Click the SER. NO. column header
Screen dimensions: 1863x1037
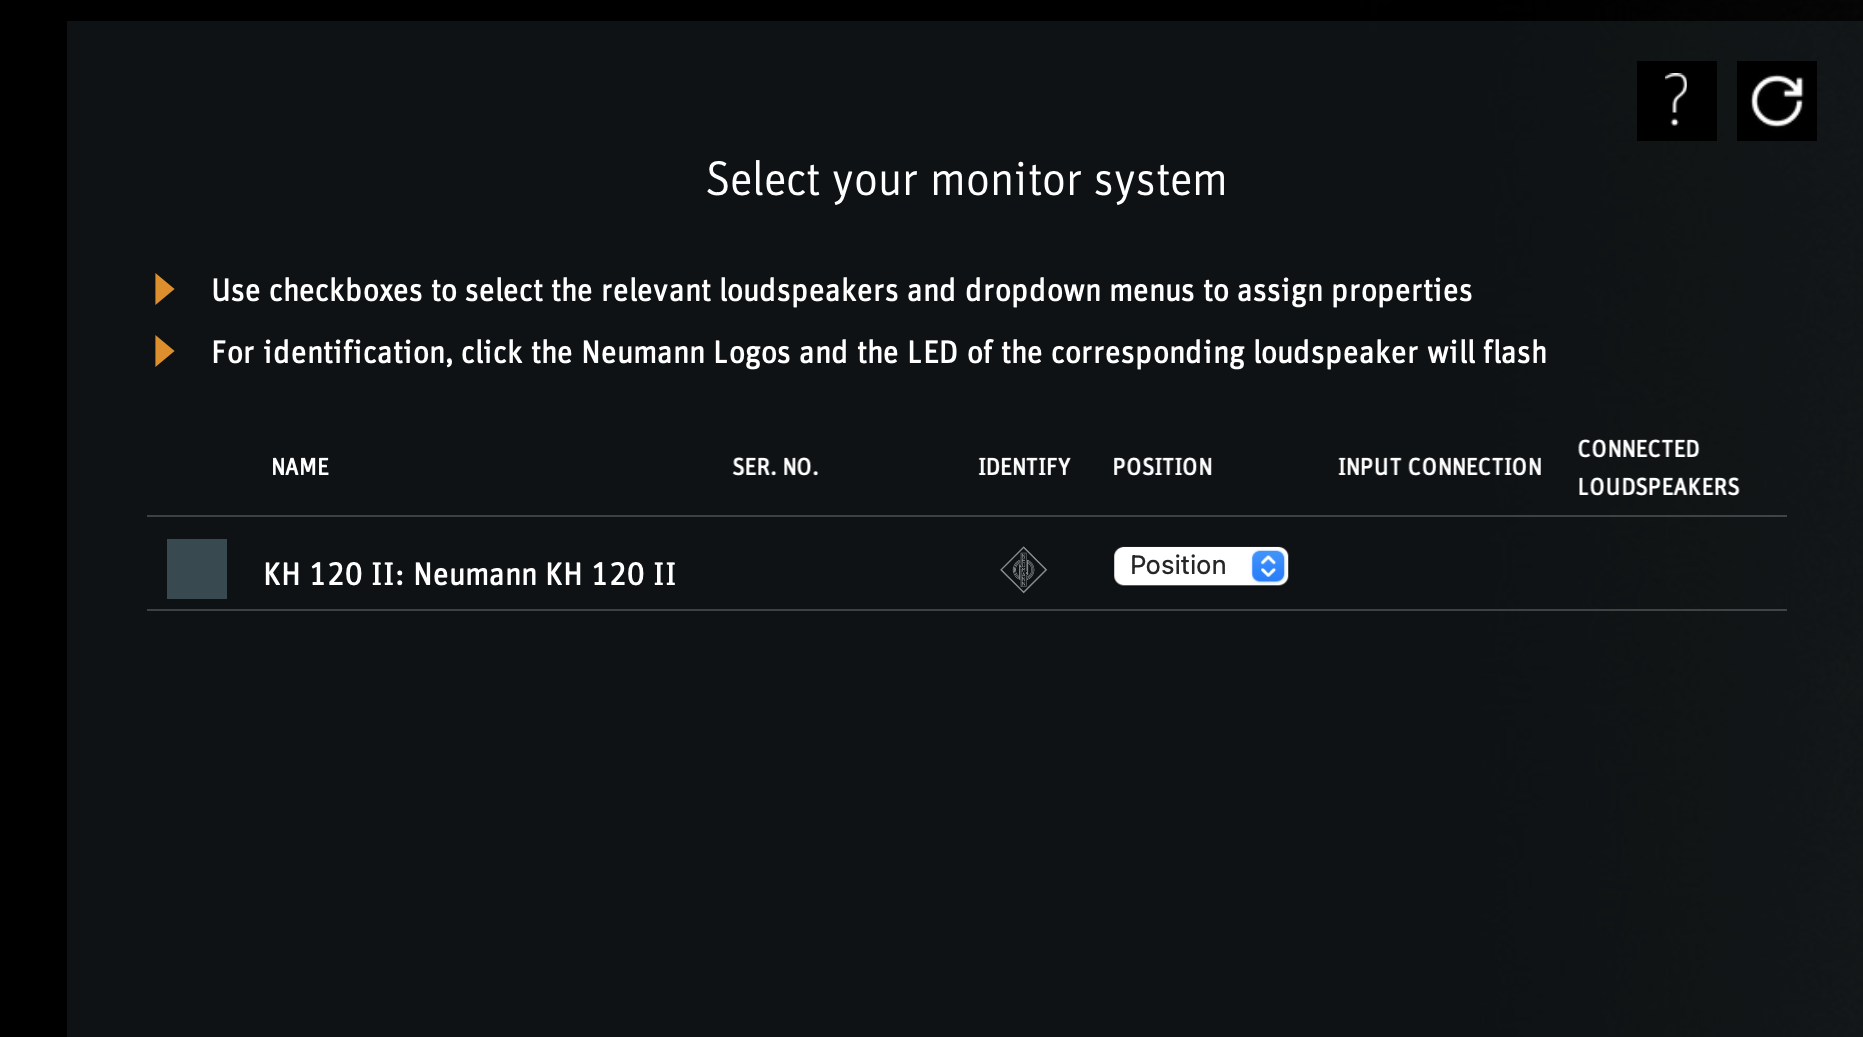coord(775,467)
